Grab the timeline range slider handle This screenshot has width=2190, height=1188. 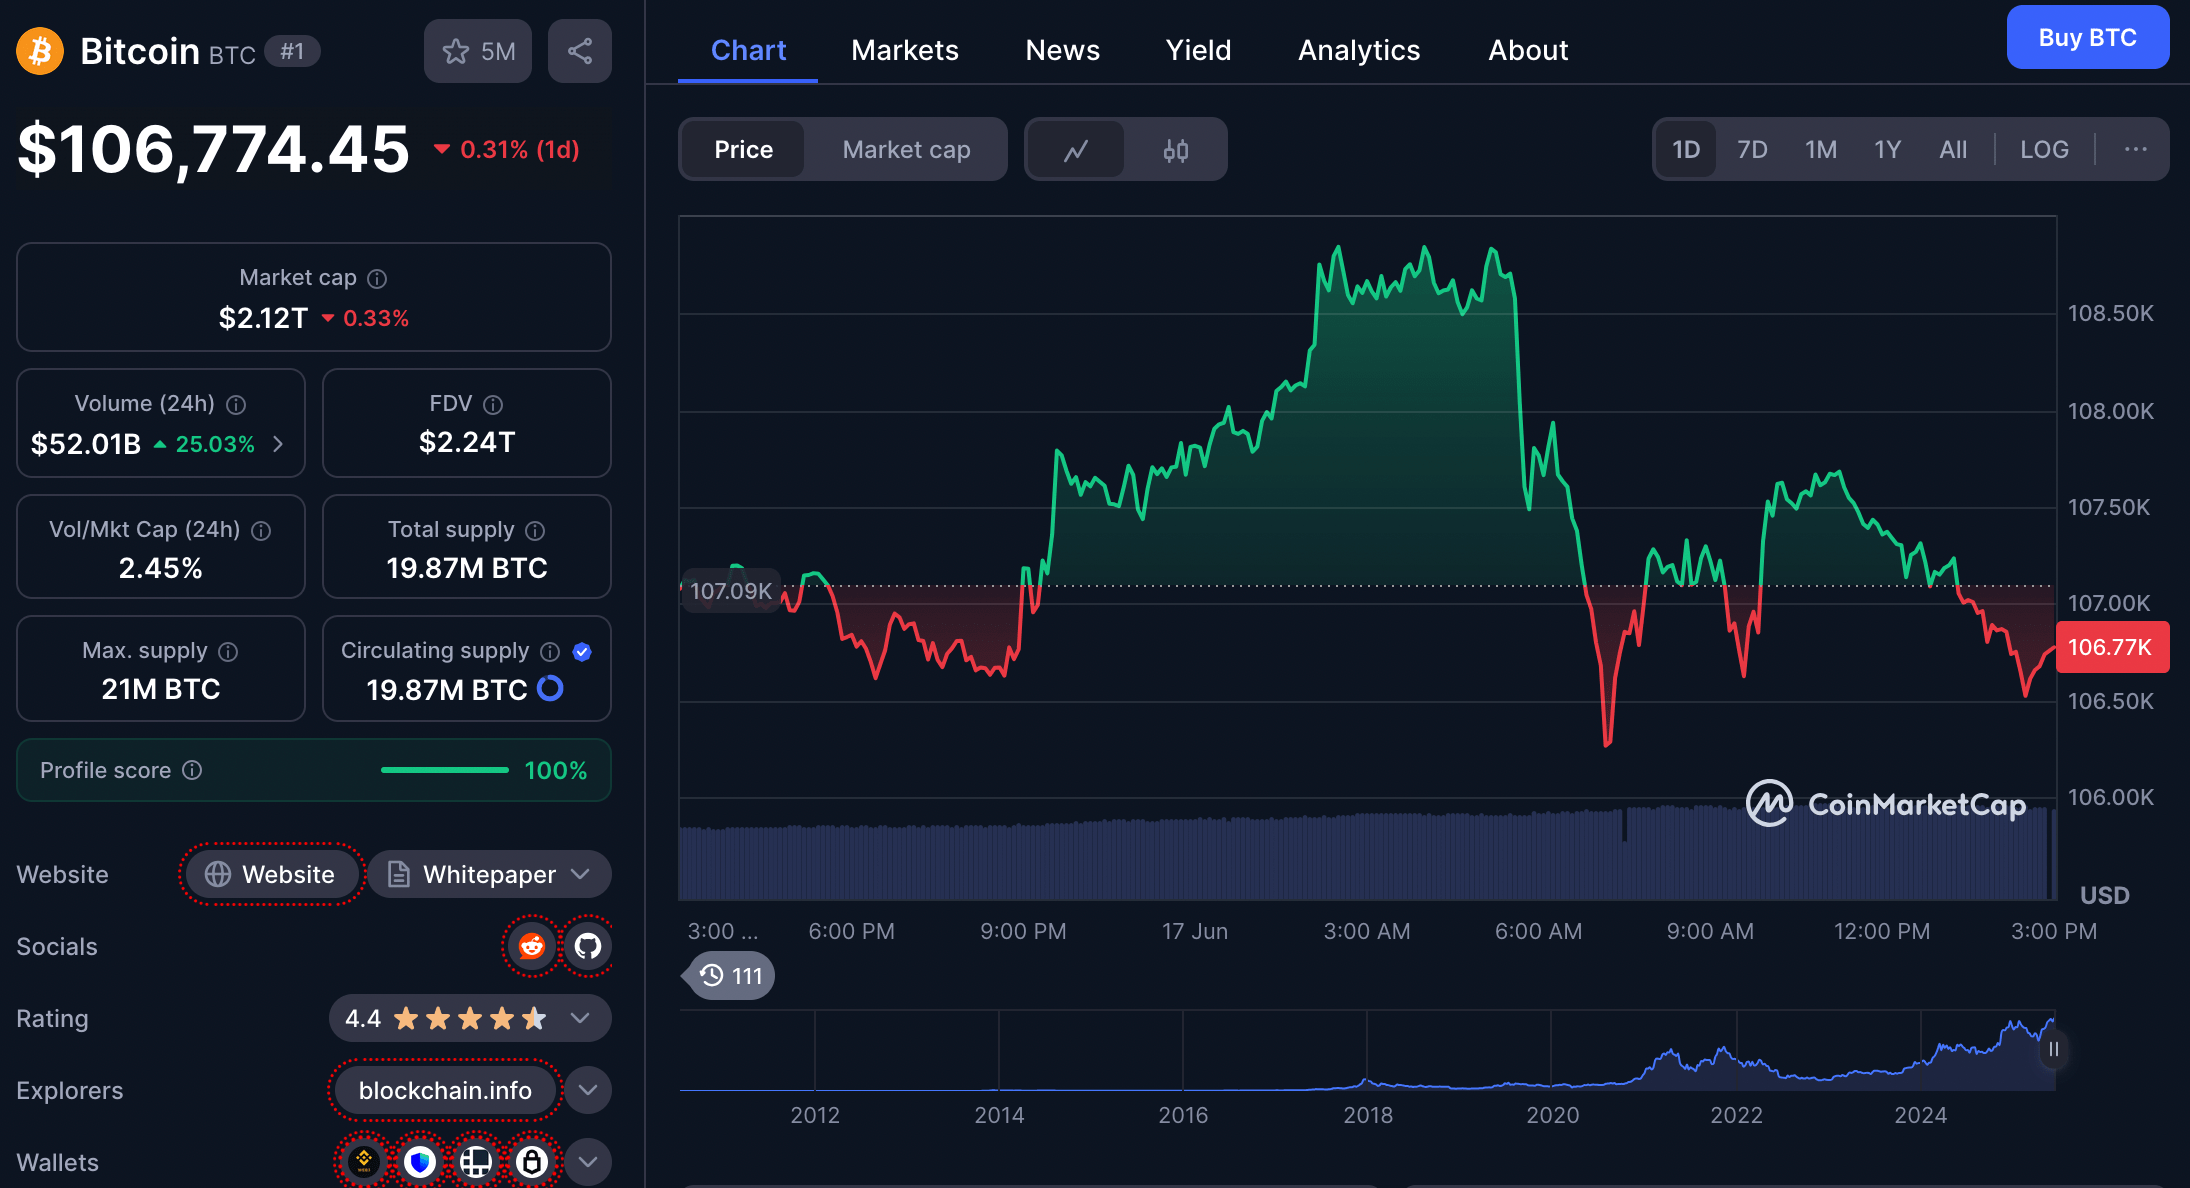click(2053, 1049)
